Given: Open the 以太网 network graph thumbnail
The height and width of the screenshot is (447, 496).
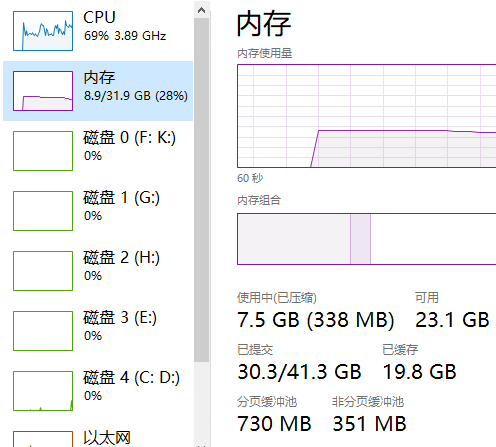Looking at the screenshot, I should tap(43, 439).
